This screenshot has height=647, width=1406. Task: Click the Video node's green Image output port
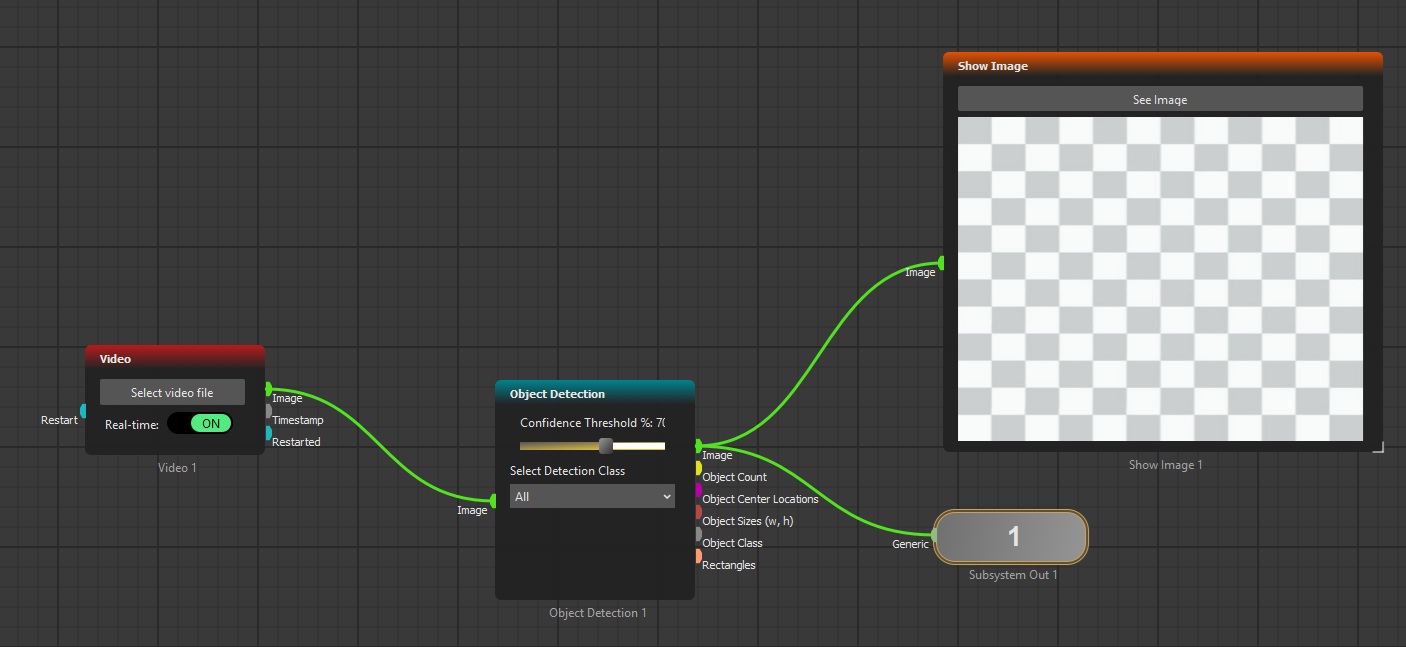[268, 388]
